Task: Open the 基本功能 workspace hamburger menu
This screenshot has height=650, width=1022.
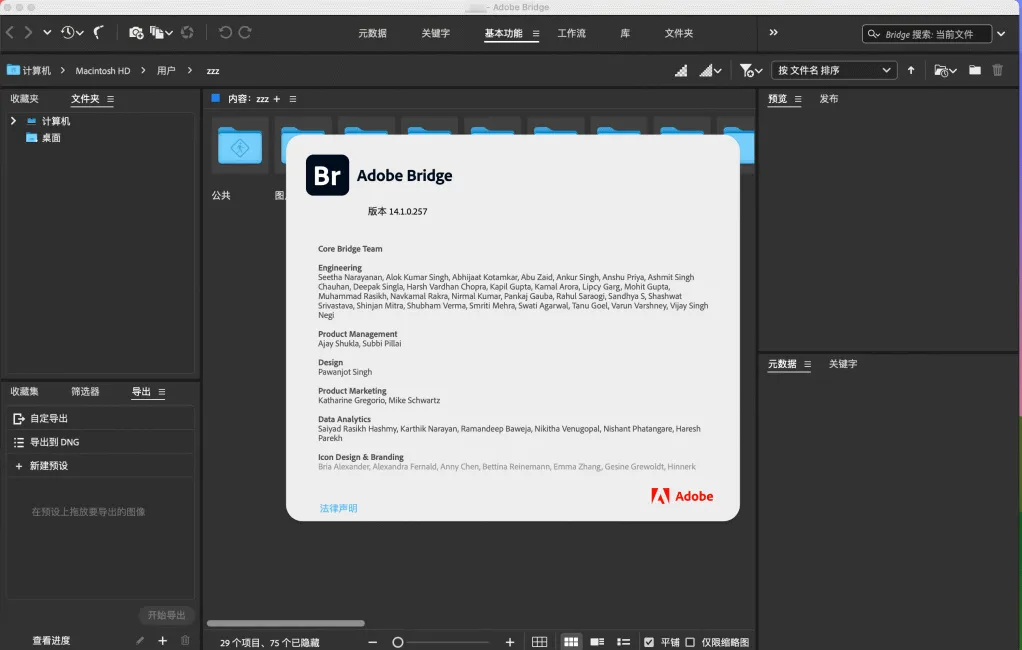Action: click(536, 33)
